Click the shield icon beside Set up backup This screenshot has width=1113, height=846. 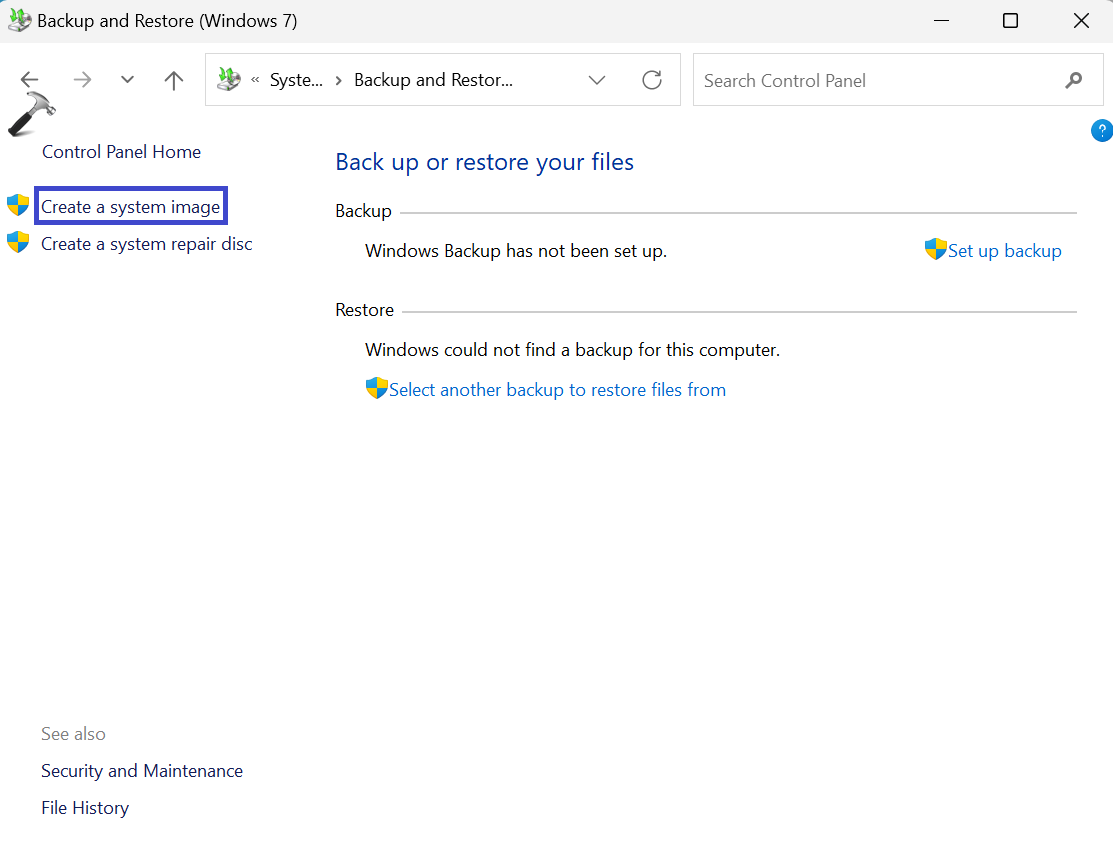pos(936,250)
